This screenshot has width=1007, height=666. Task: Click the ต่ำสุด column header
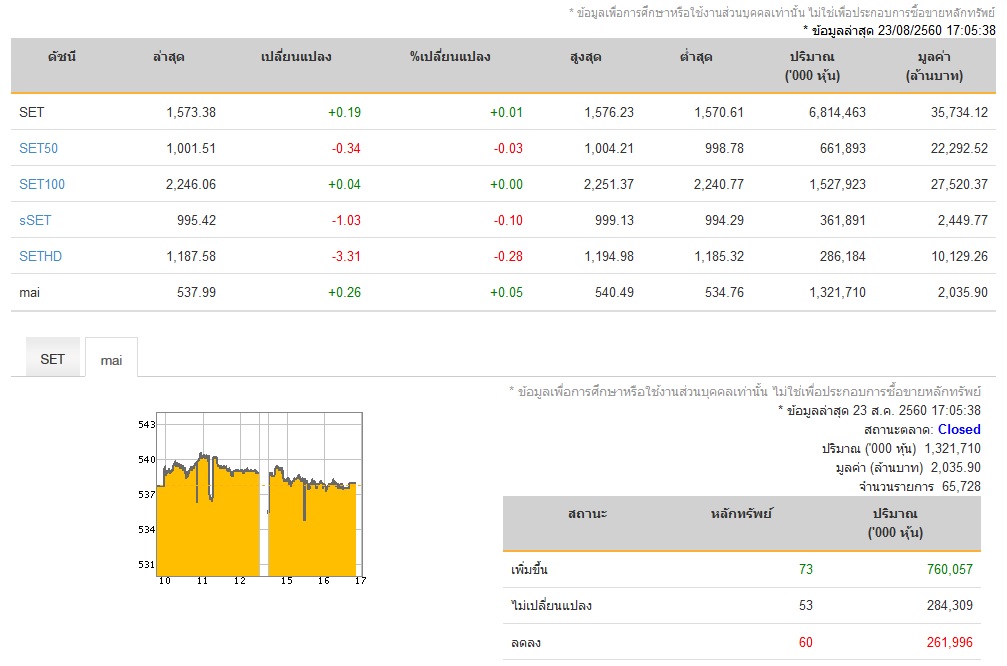tap(696, 57)
